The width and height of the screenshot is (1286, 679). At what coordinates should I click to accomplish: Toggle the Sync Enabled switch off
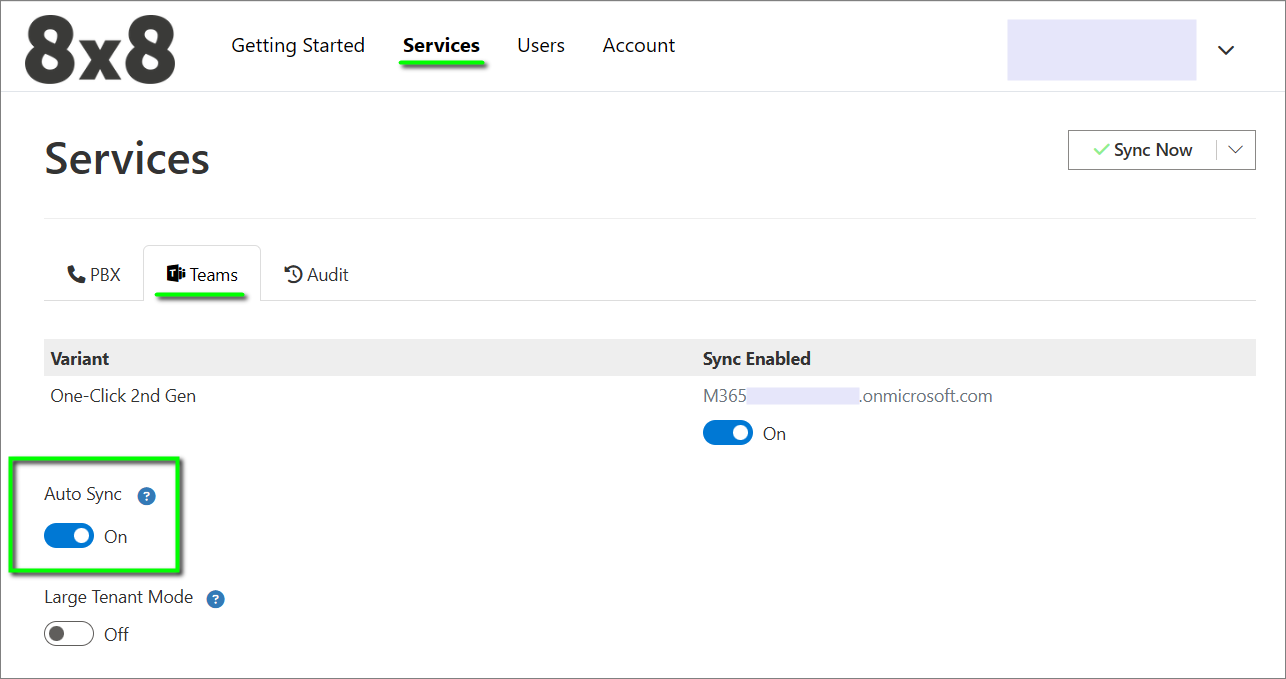tap(728, 433)
